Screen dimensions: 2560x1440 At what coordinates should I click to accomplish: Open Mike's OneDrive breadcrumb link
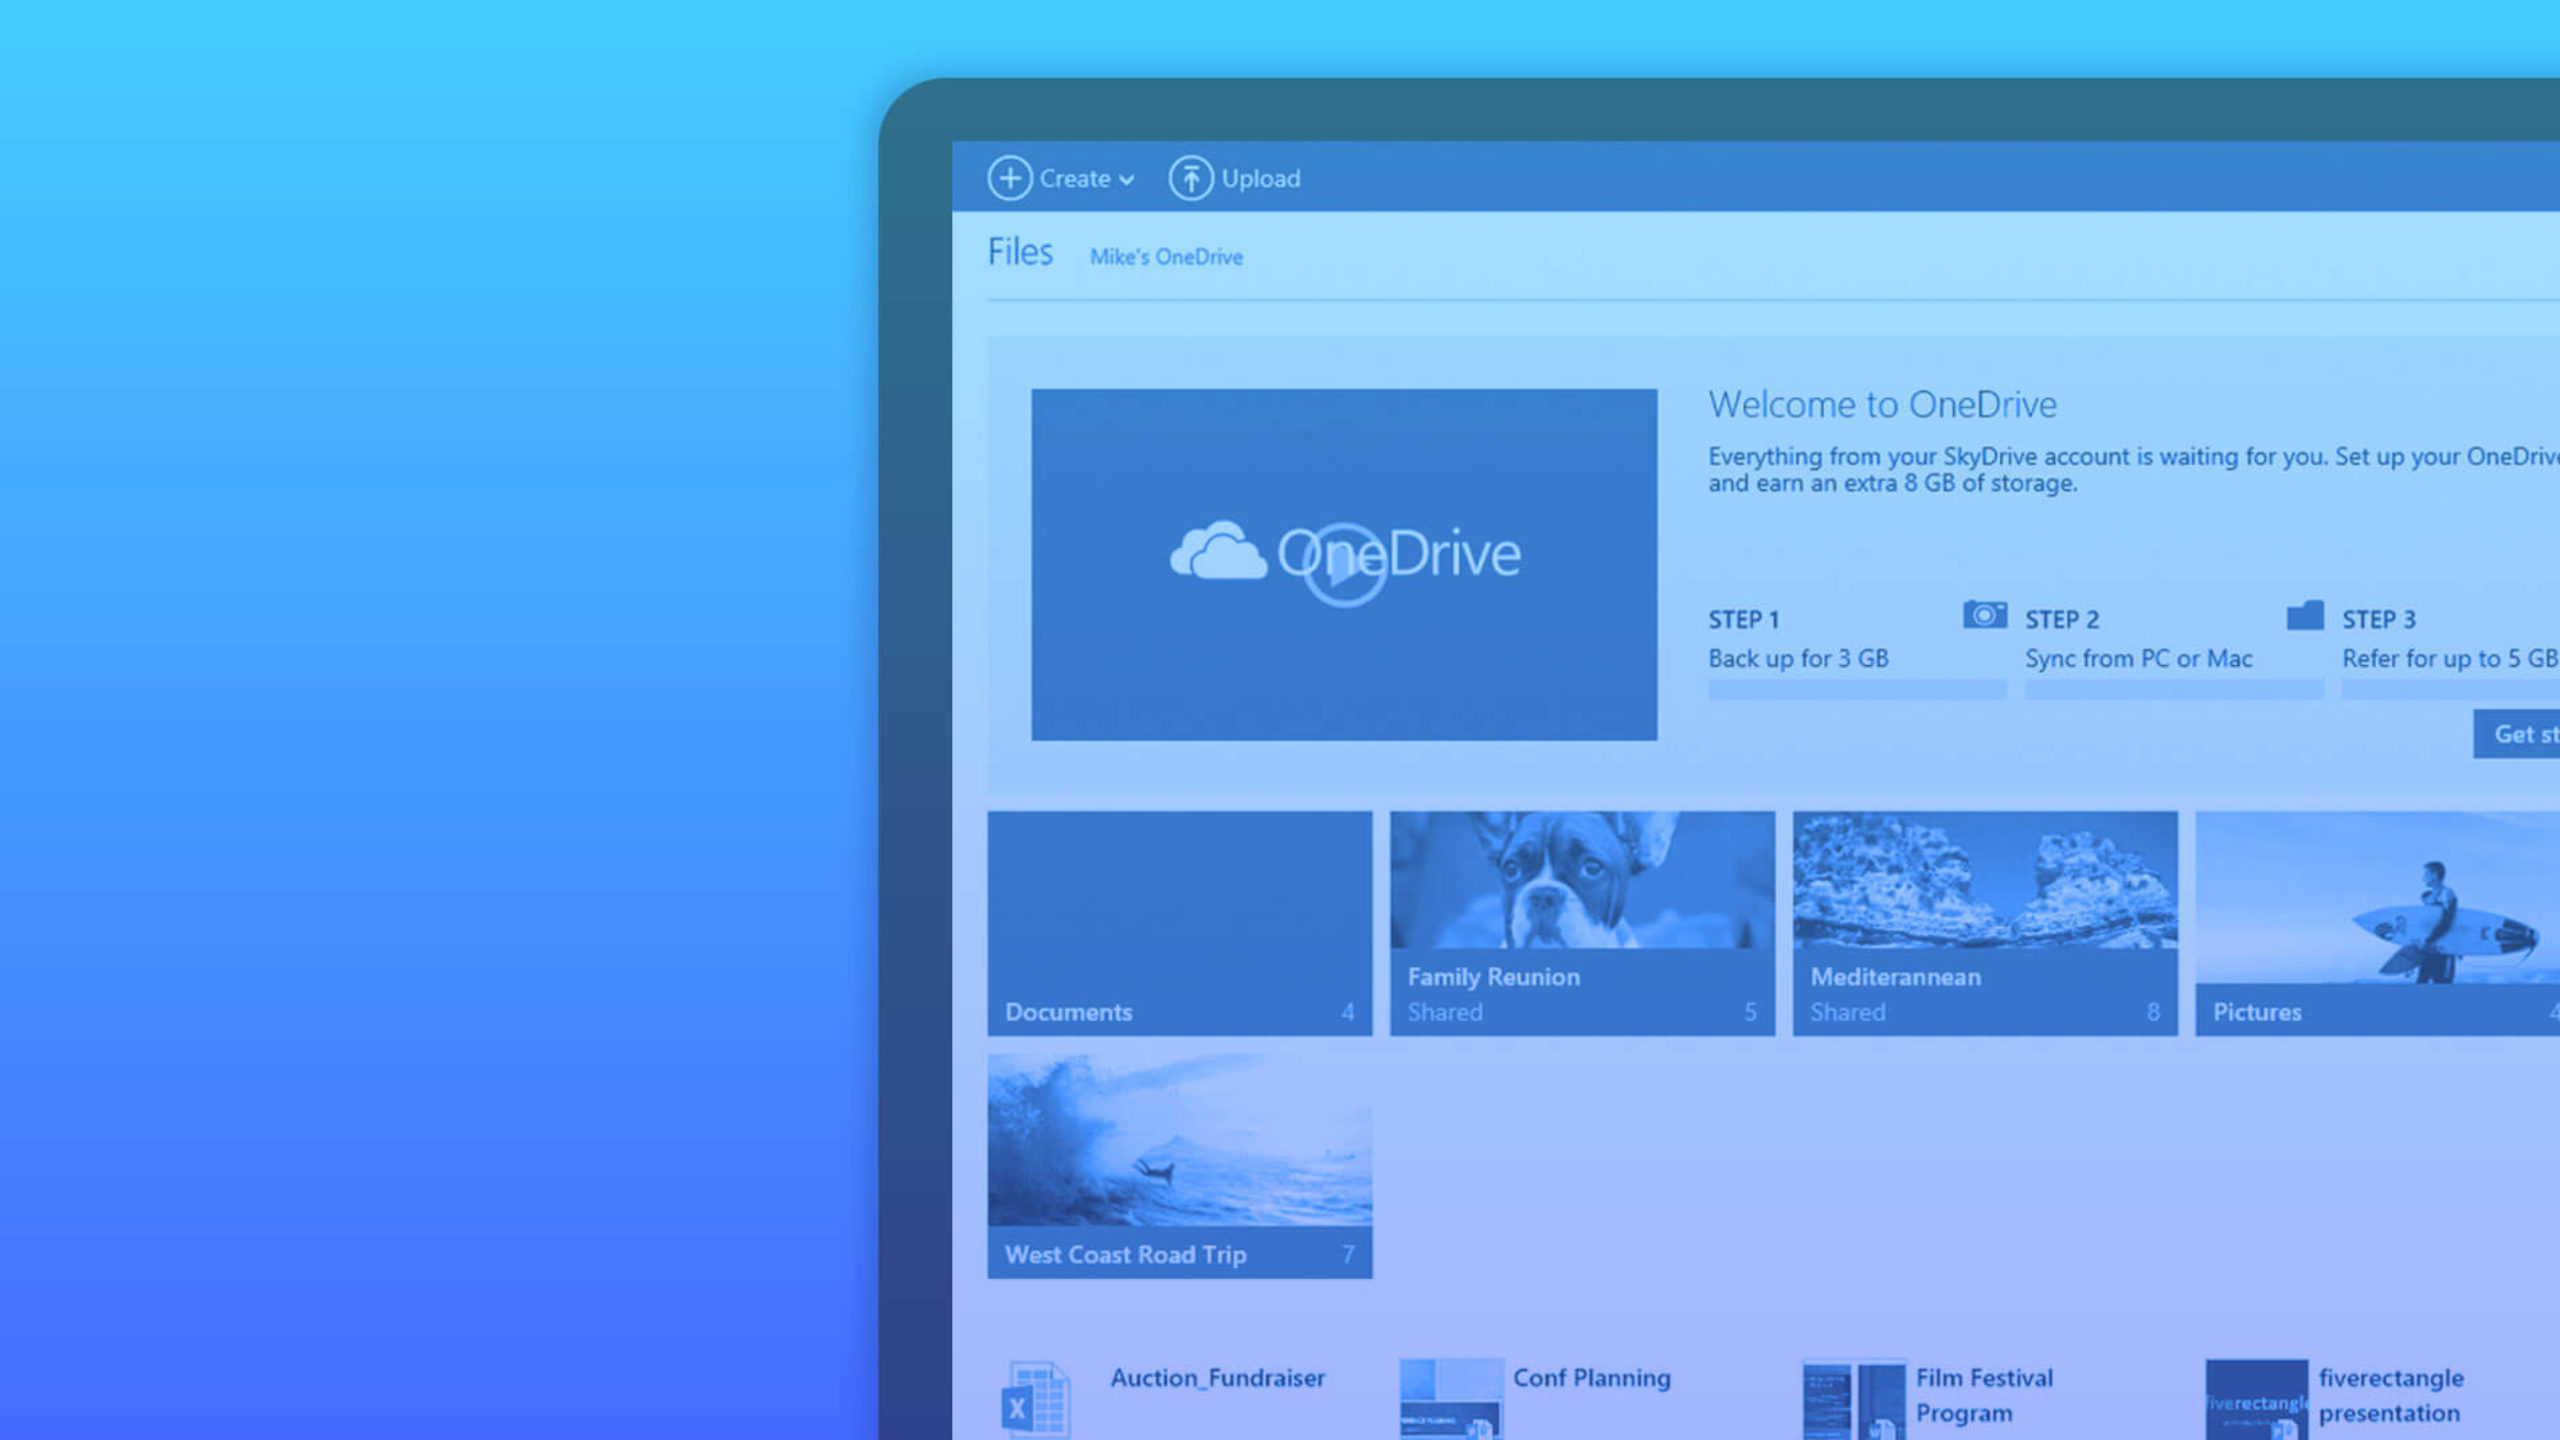tap(1166, 257)
